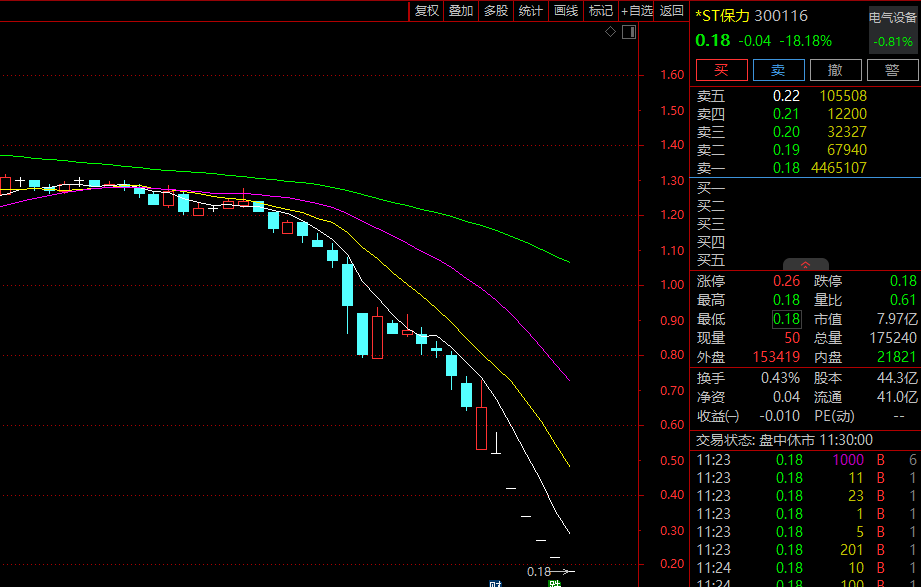Click the 标记 mark tool
This screenshot has width=921, height=587.
(x=600, y=11)
